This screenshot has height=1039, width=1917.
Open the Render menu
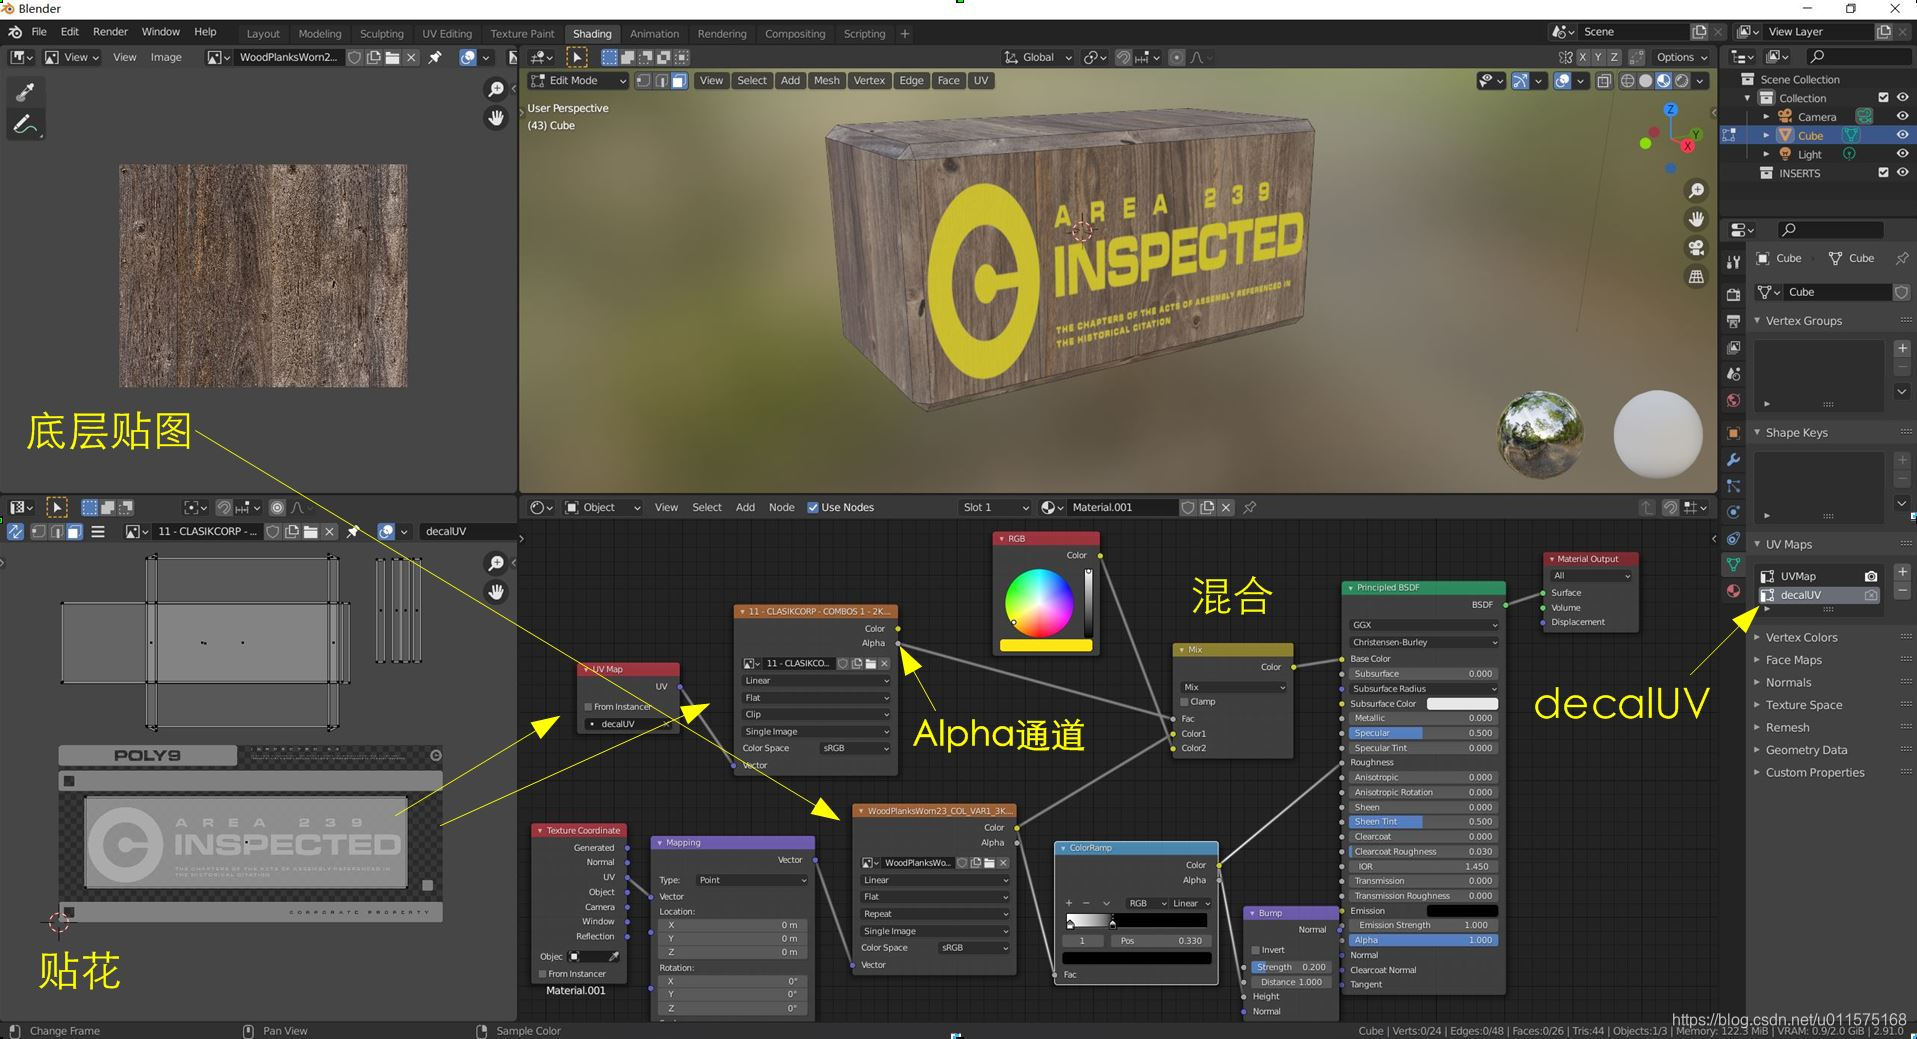(110, 32)
